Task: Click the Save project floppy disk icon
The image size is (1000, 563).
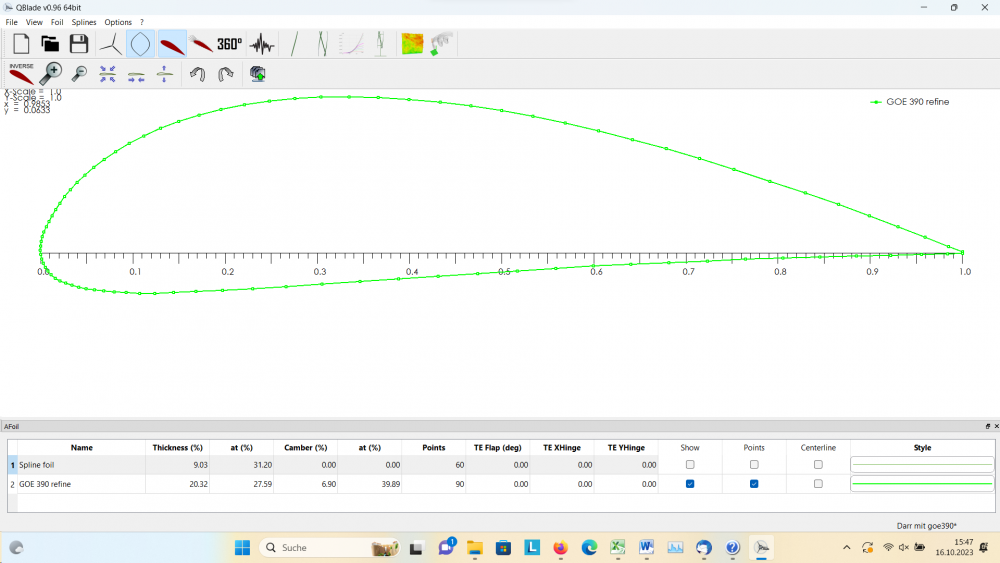Action: coord(79,44)
